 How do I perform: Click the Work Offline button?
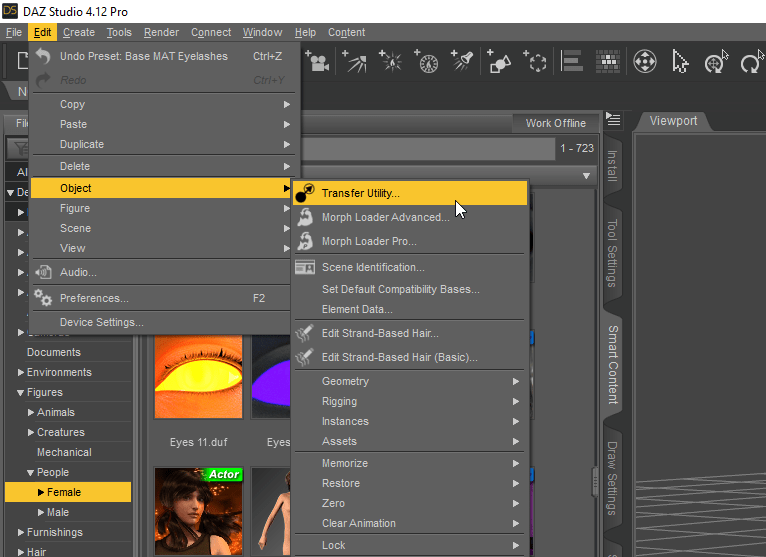pos(555,123)
